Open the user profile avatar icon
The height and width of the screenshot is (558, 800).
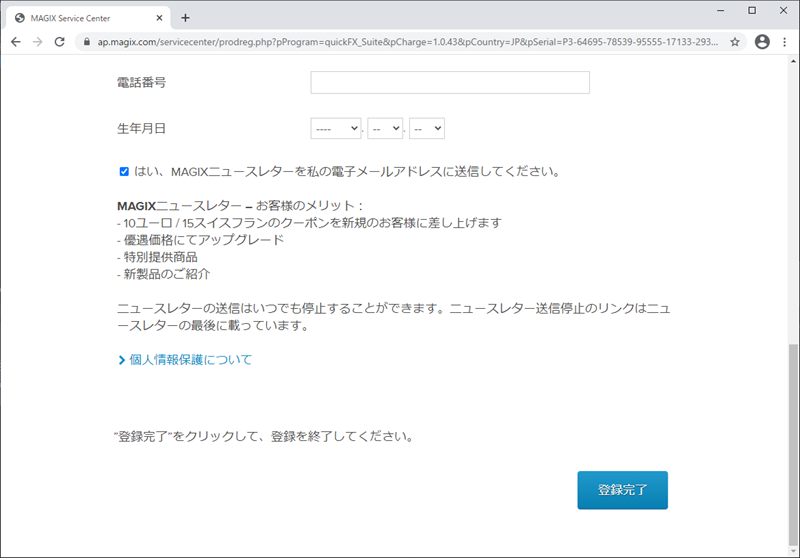point(762,42)
